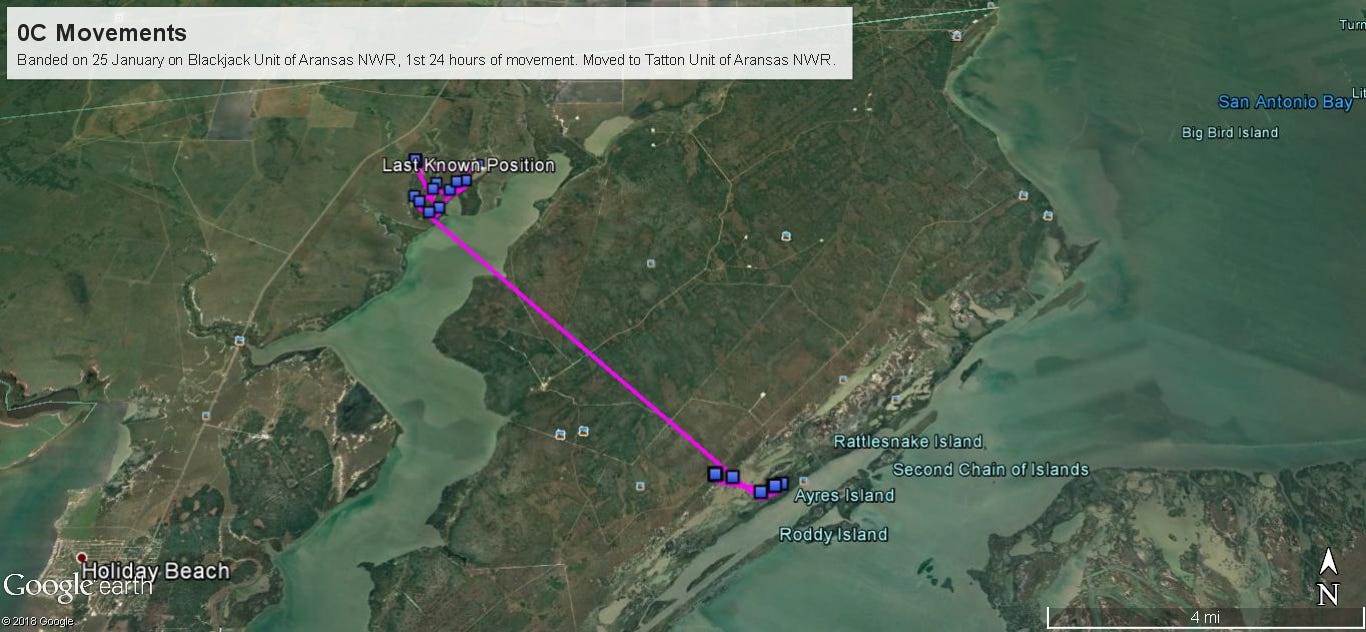Open the photo icon at the top center of the map
Screen dimensions: 1366x632
tap(957, 35)
